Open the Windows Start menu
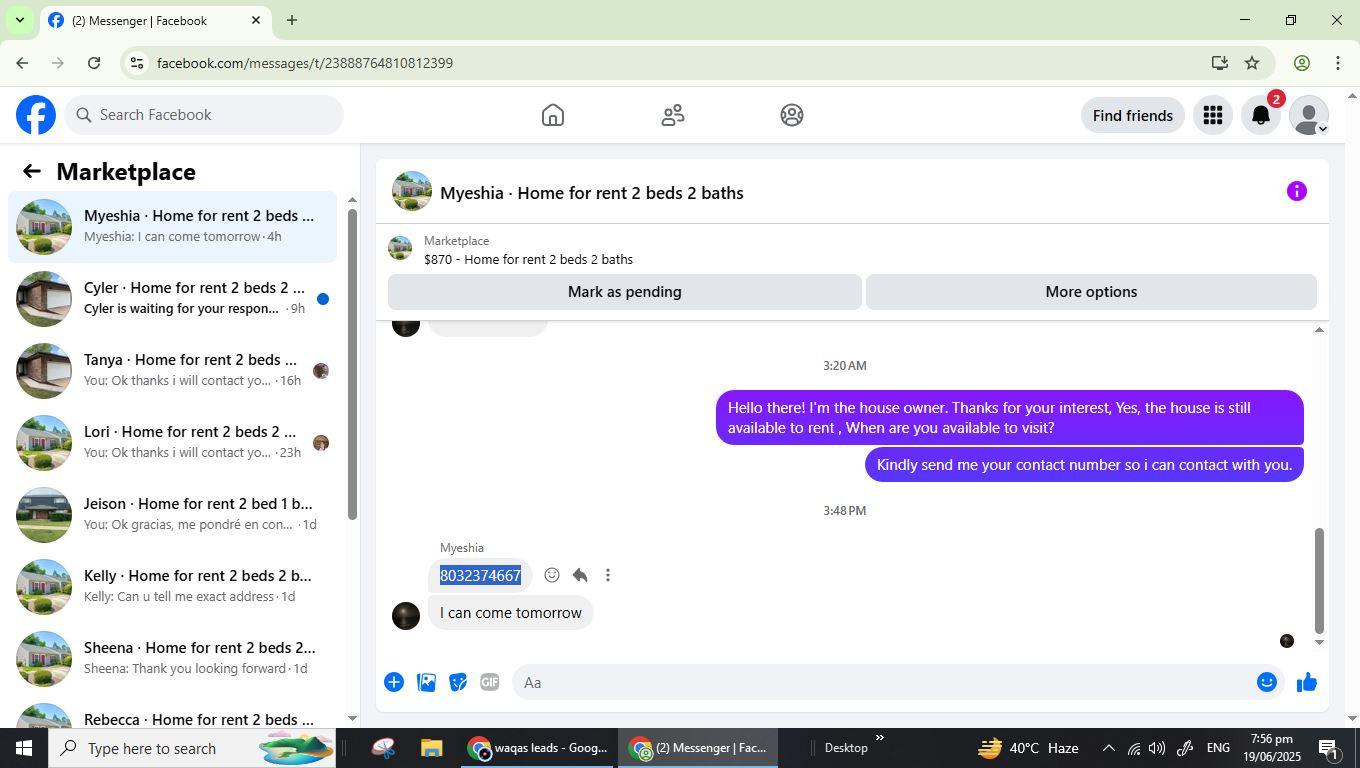This screenshot has width=1360, height=768. (x=24, y=748)
